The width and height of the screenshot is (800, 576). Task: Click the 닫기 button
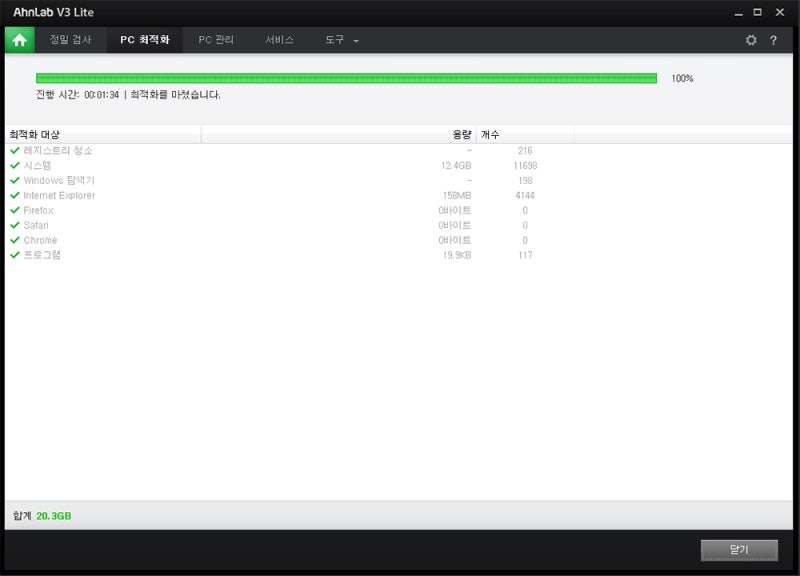739,550
